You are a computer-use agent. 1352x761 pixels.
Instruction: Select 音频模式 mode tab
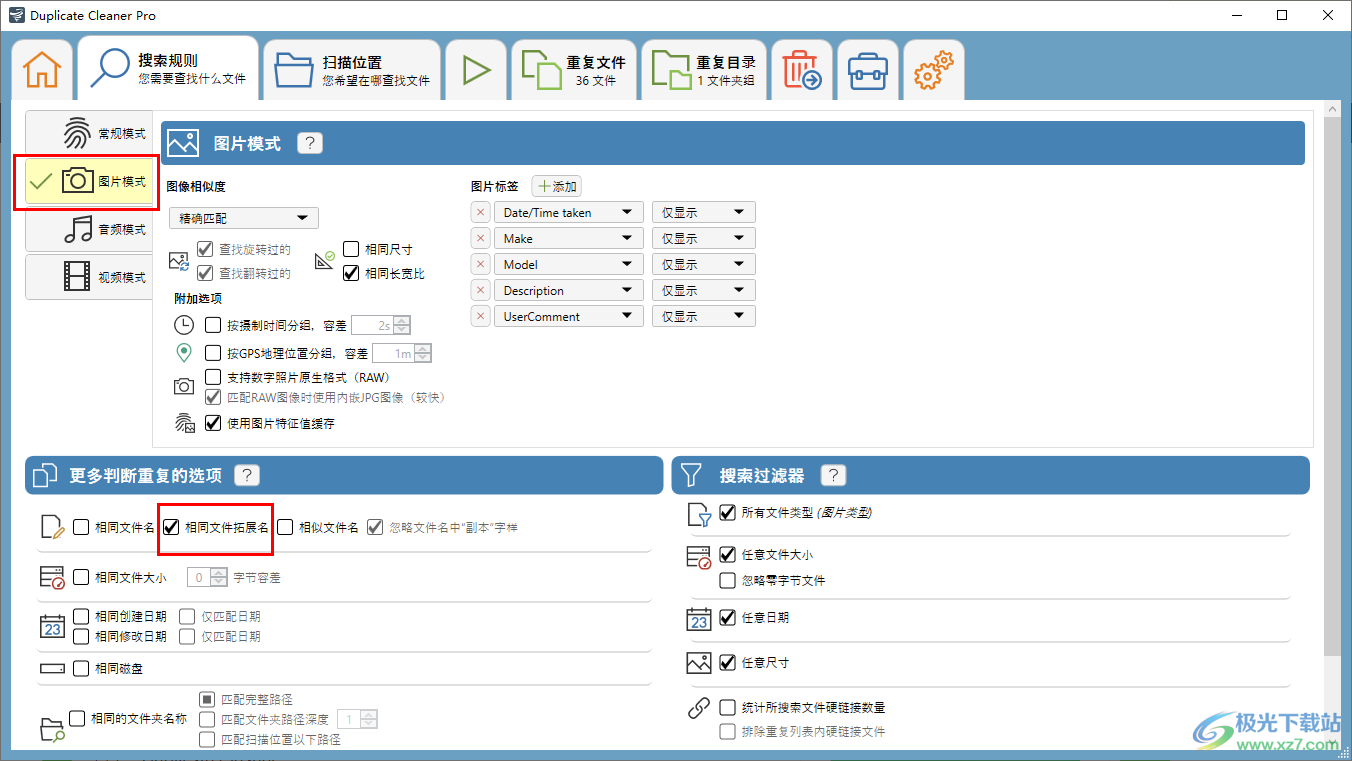90,230
